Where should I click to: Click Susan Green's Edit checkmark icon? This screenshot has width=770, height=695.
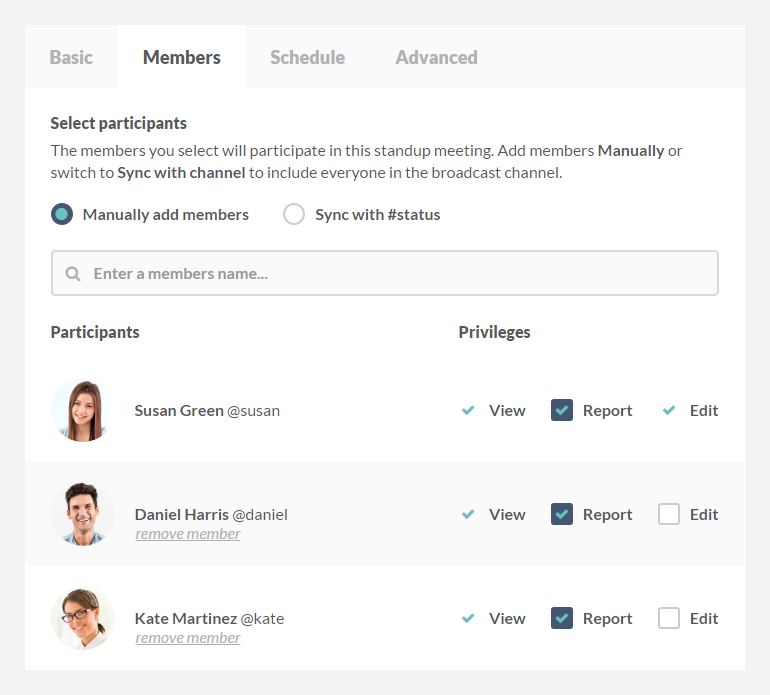(x=669, y=410)
